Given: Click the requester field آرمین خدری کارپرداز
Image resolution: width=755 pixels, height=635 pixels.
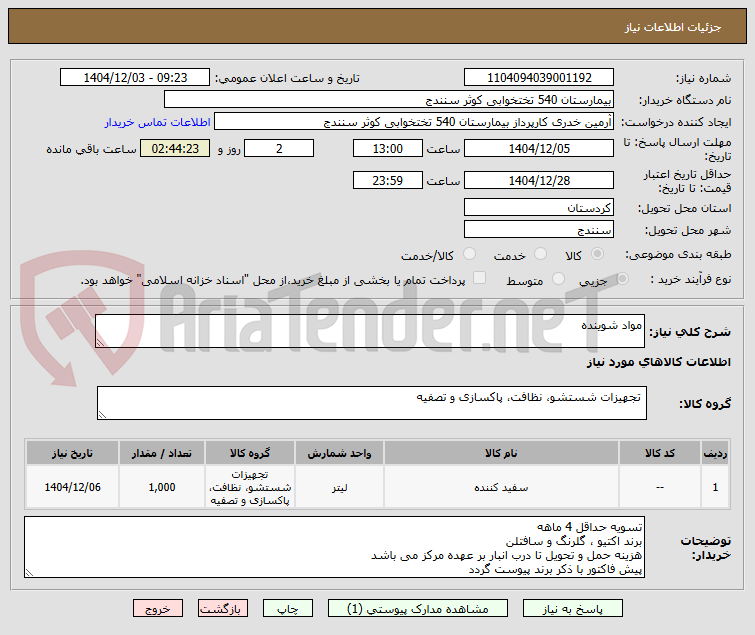Looking at the screenshot, I should pos(414,122).
